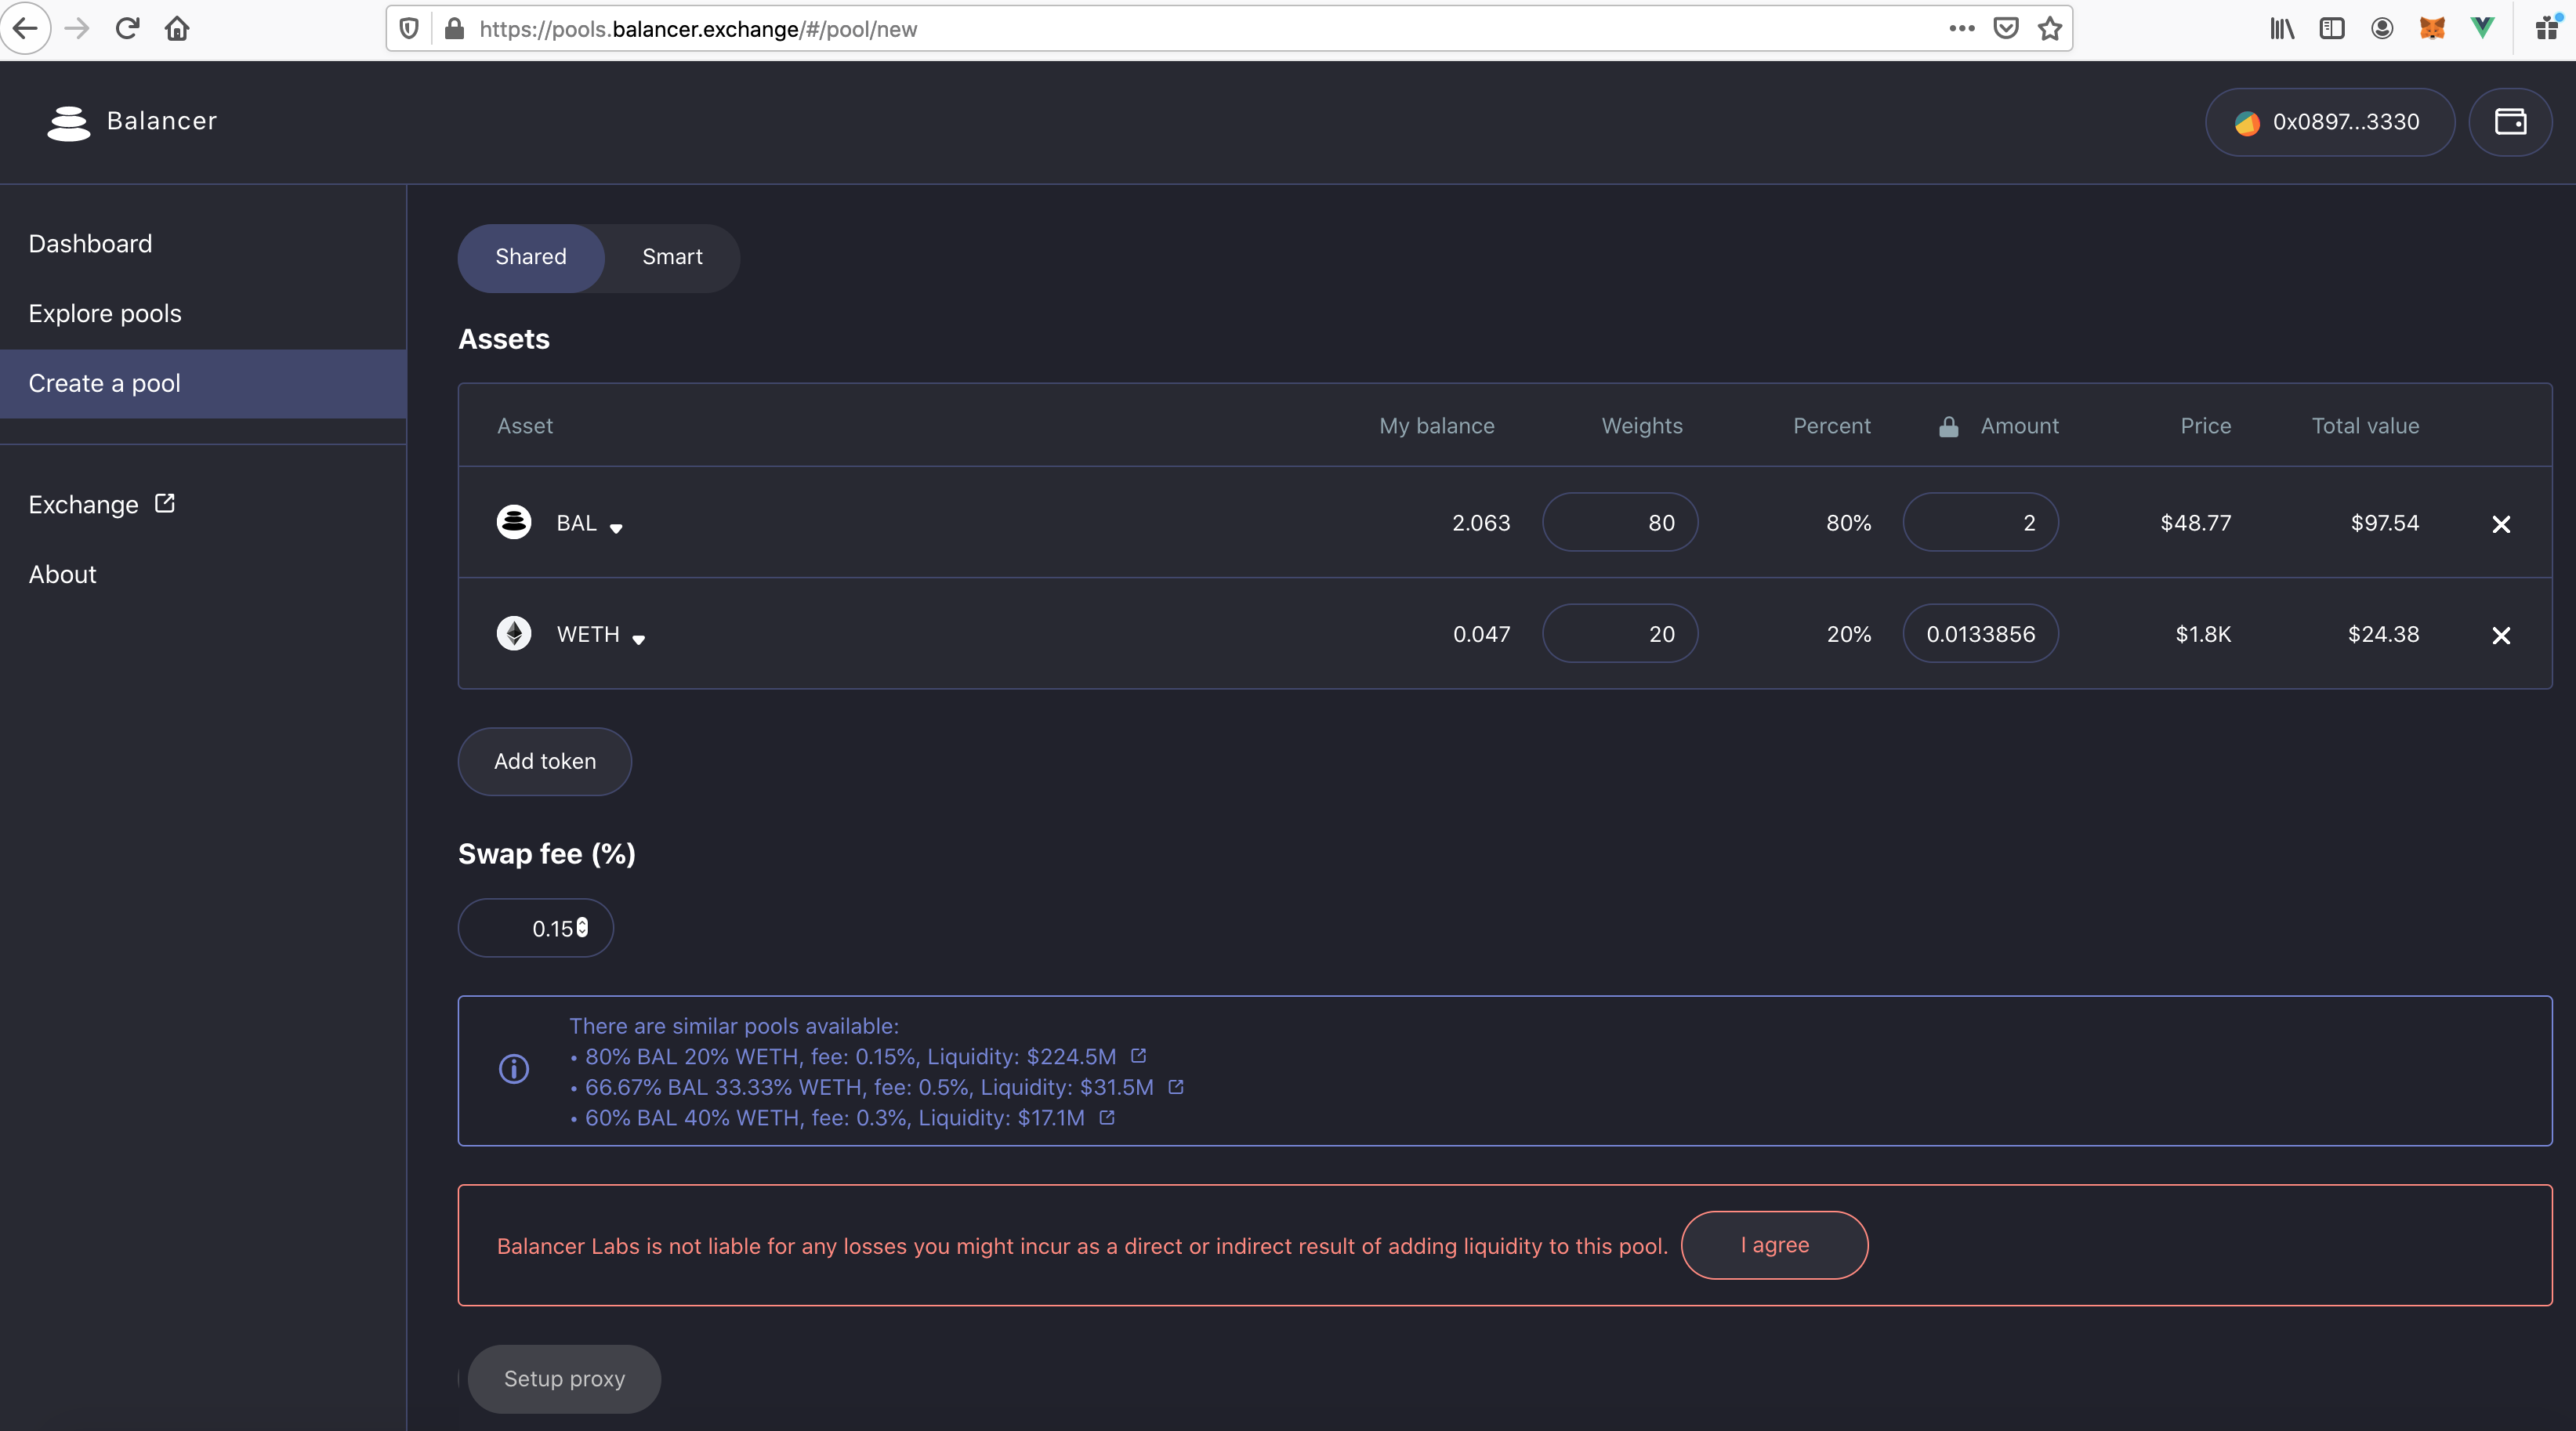
Task: Click the Weights column header
Action: tap(1642, 426)
